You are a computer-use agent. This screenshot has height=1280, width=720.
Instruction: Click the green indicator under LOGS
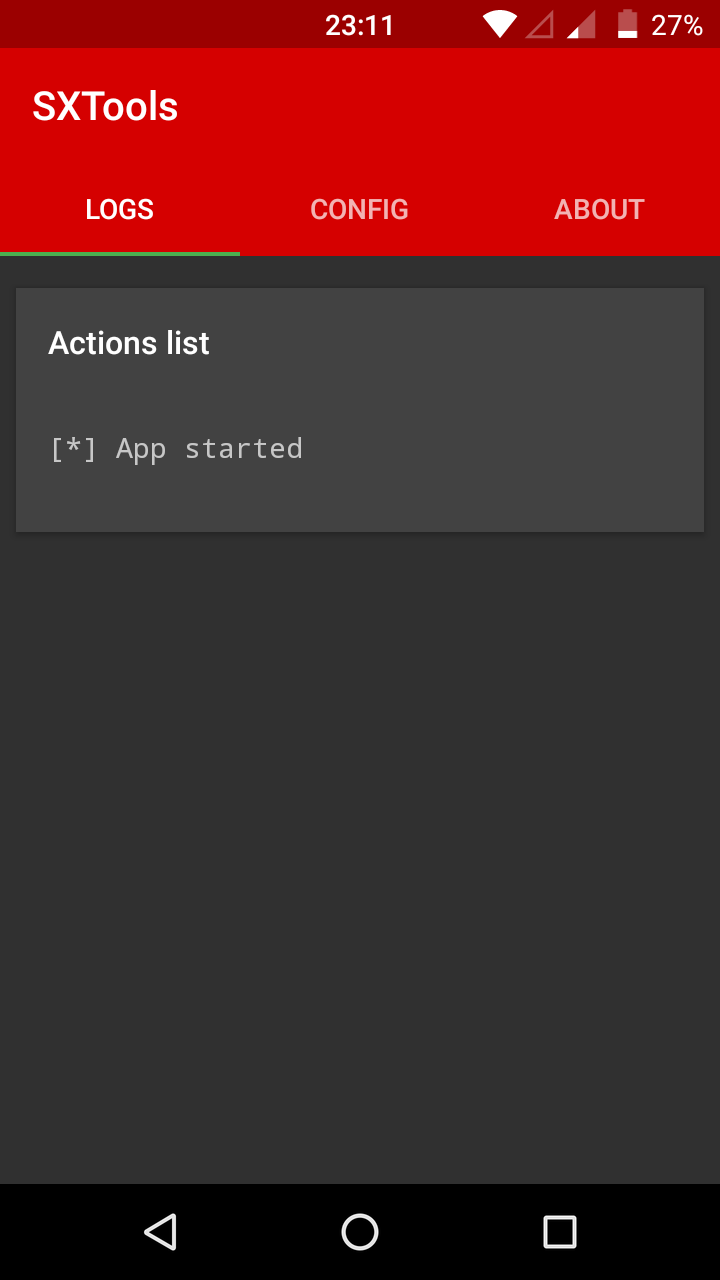tap(120, 254)
